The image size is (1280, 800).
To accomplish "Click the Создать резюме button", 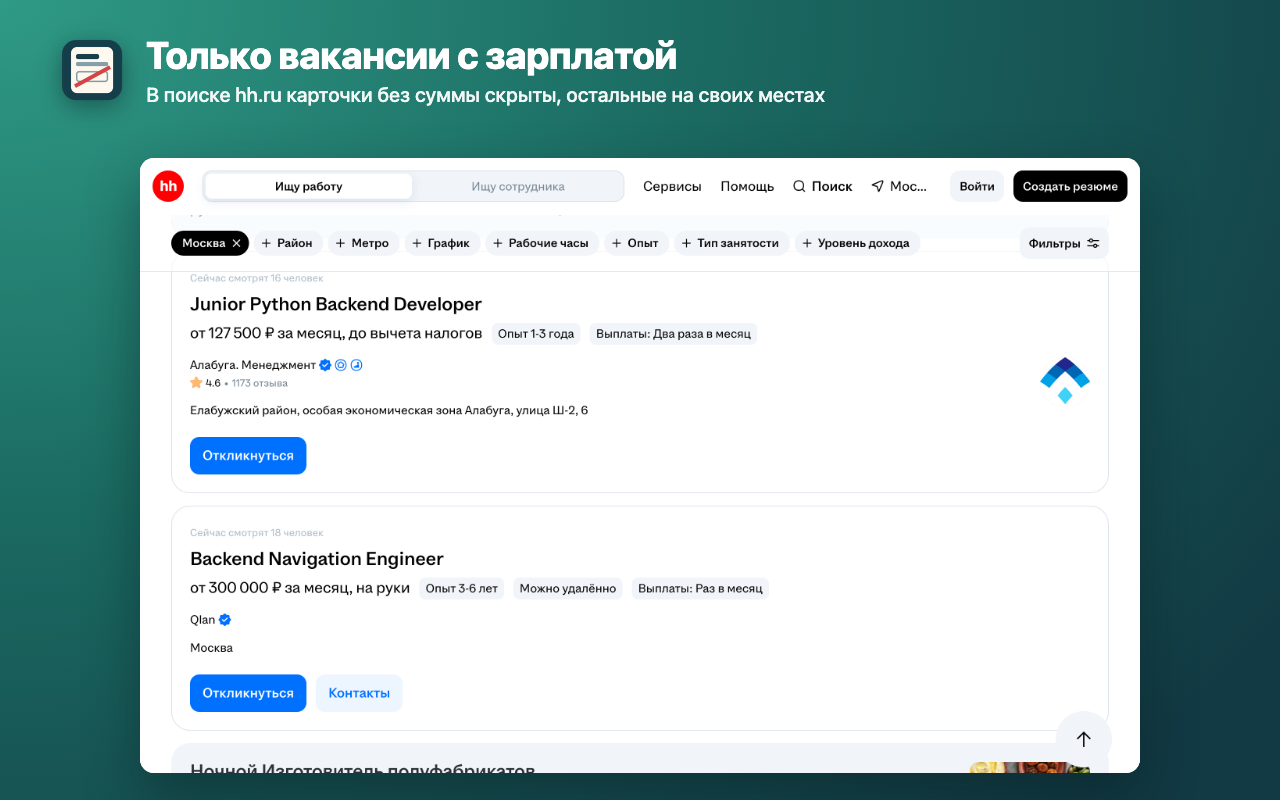I will click(1070, 186).
